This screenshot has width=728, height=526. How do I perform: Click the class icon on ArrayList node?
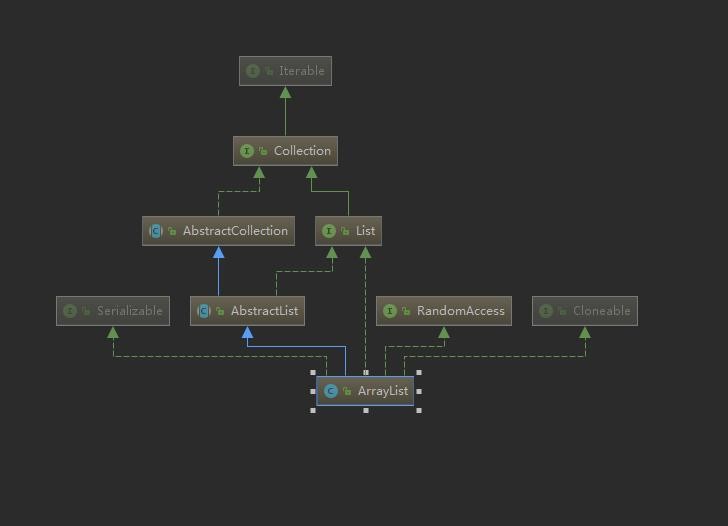(331, 391)
